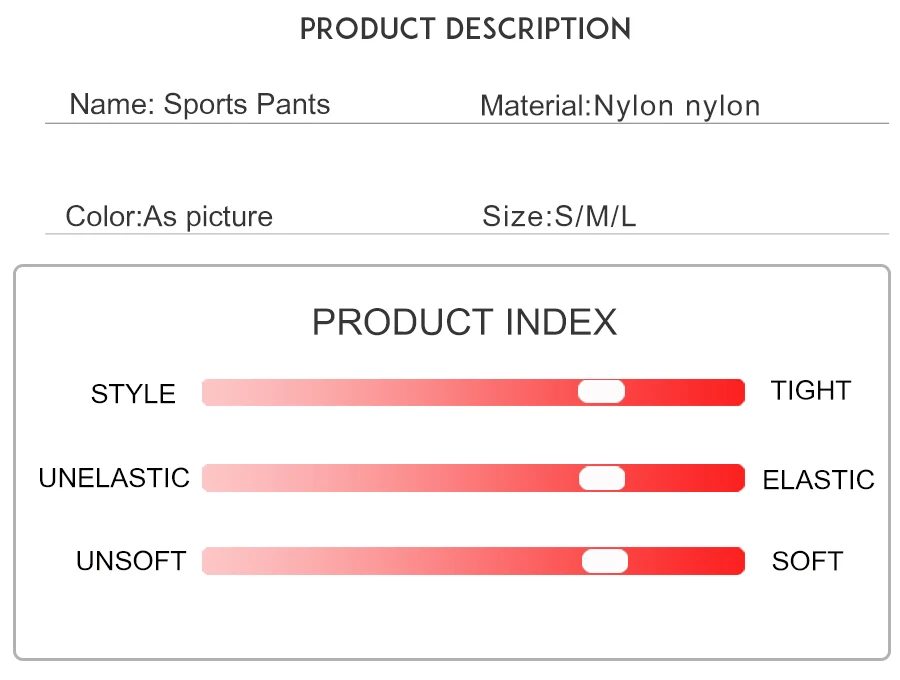Click the STYLE label
The height and width of the screenshot is (680, 900).
pos(133,394)
